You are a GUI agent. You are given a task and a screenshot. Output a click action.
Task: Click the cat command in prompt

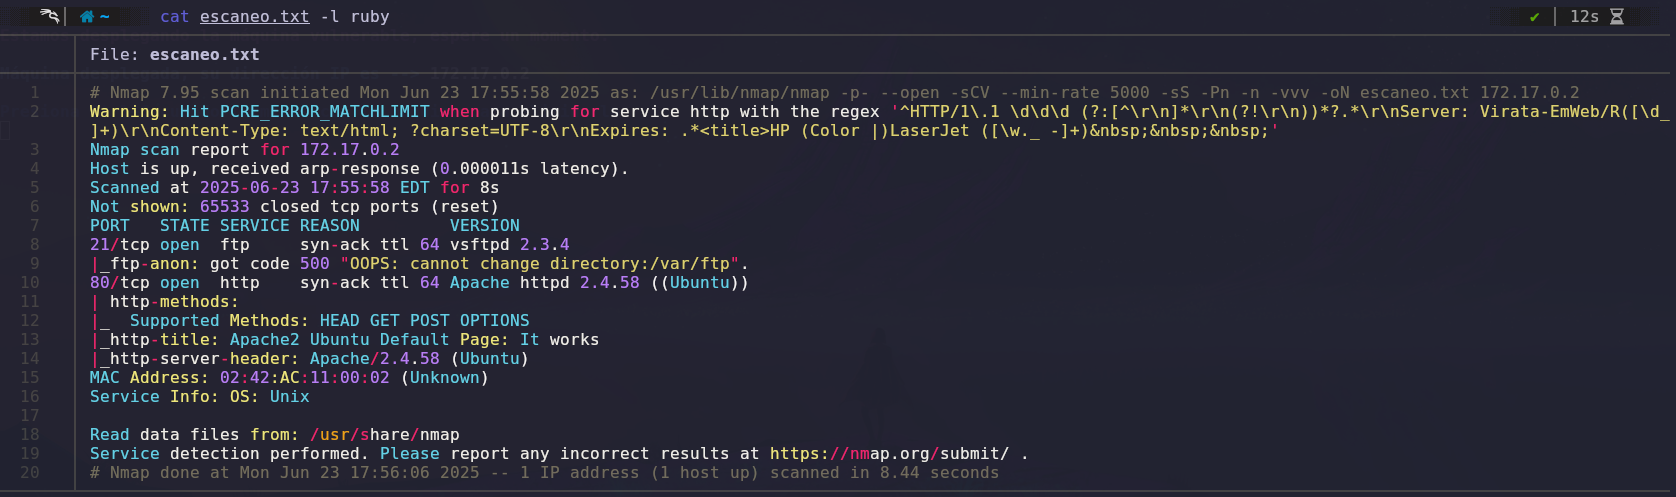(175, 17)
